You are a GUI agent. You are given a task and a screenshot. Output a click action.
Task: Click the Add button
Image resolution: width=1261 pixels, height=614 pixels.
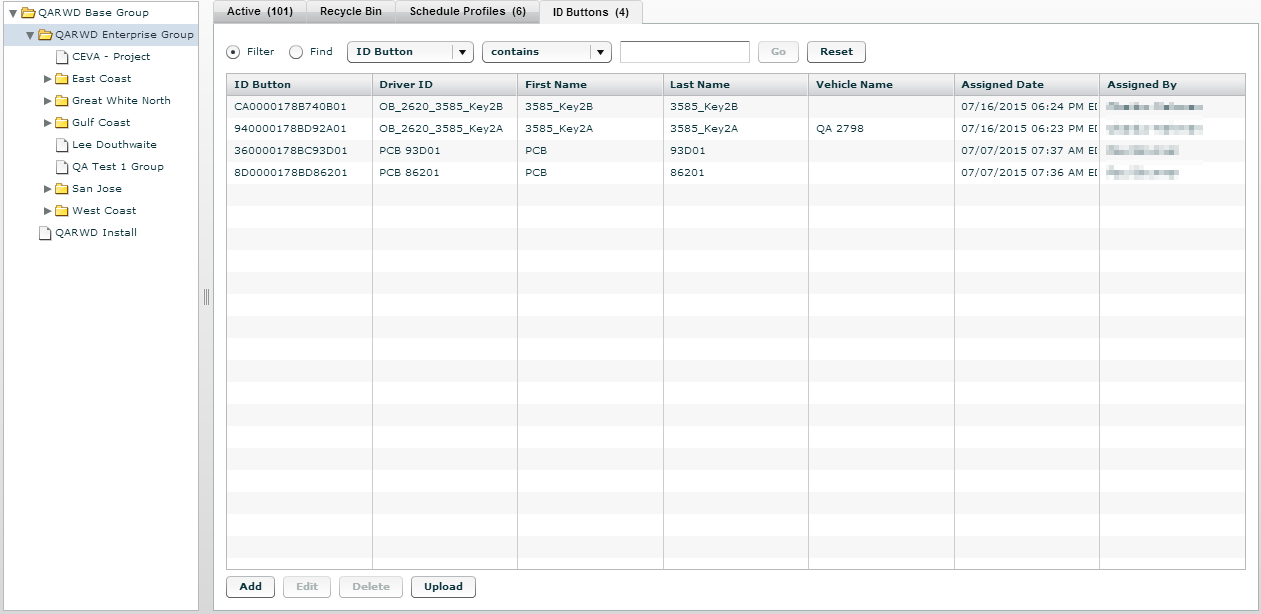[x=250, y=587]
